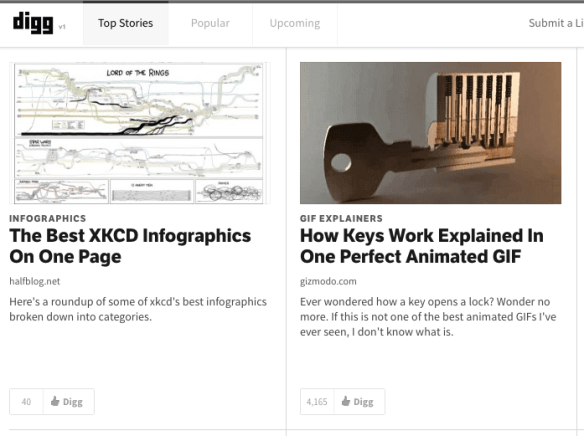Click the Submit a Link button
Image resolution: width=584 pixels, height=436 pixels.
tap(556, 23)
